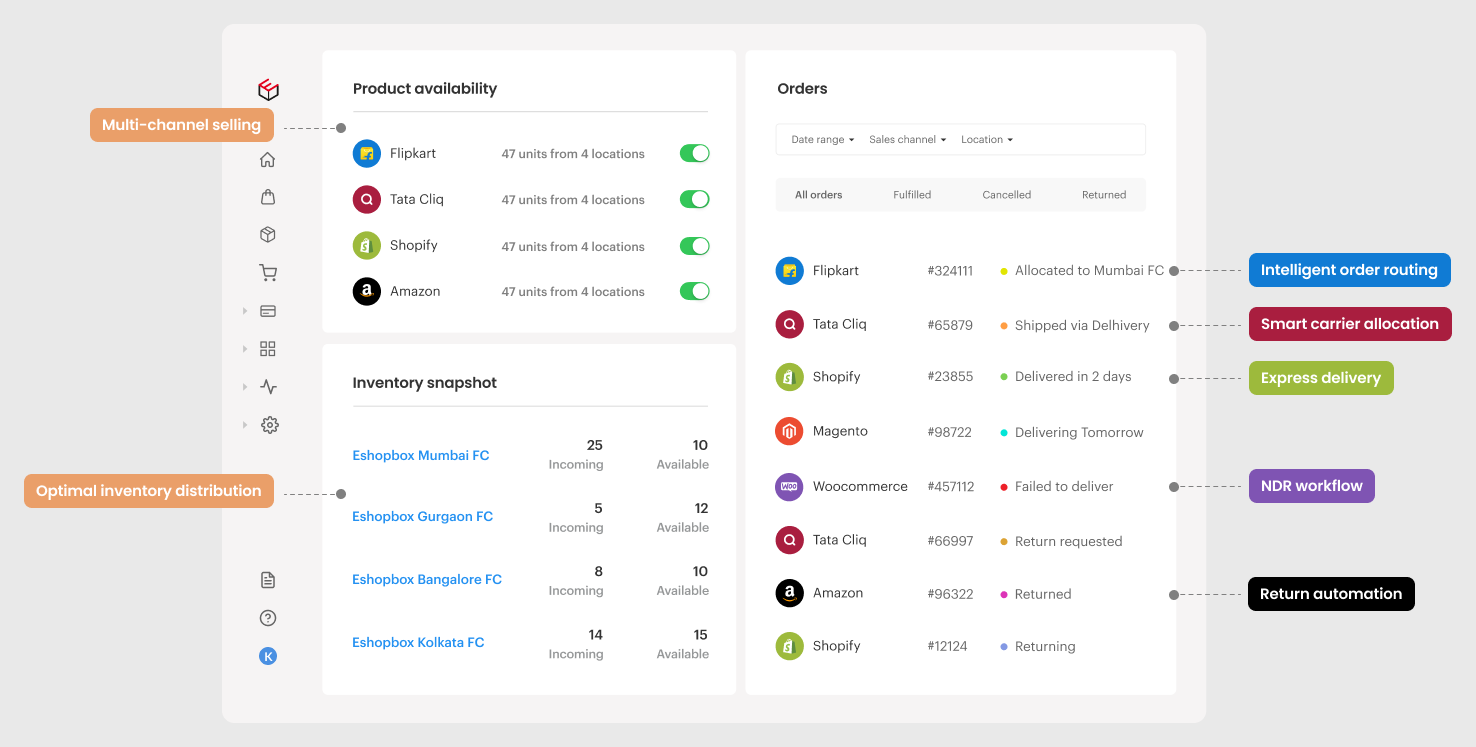
Task: Open the package box icon in the sidebar
Action: click(x=267, y=235)
